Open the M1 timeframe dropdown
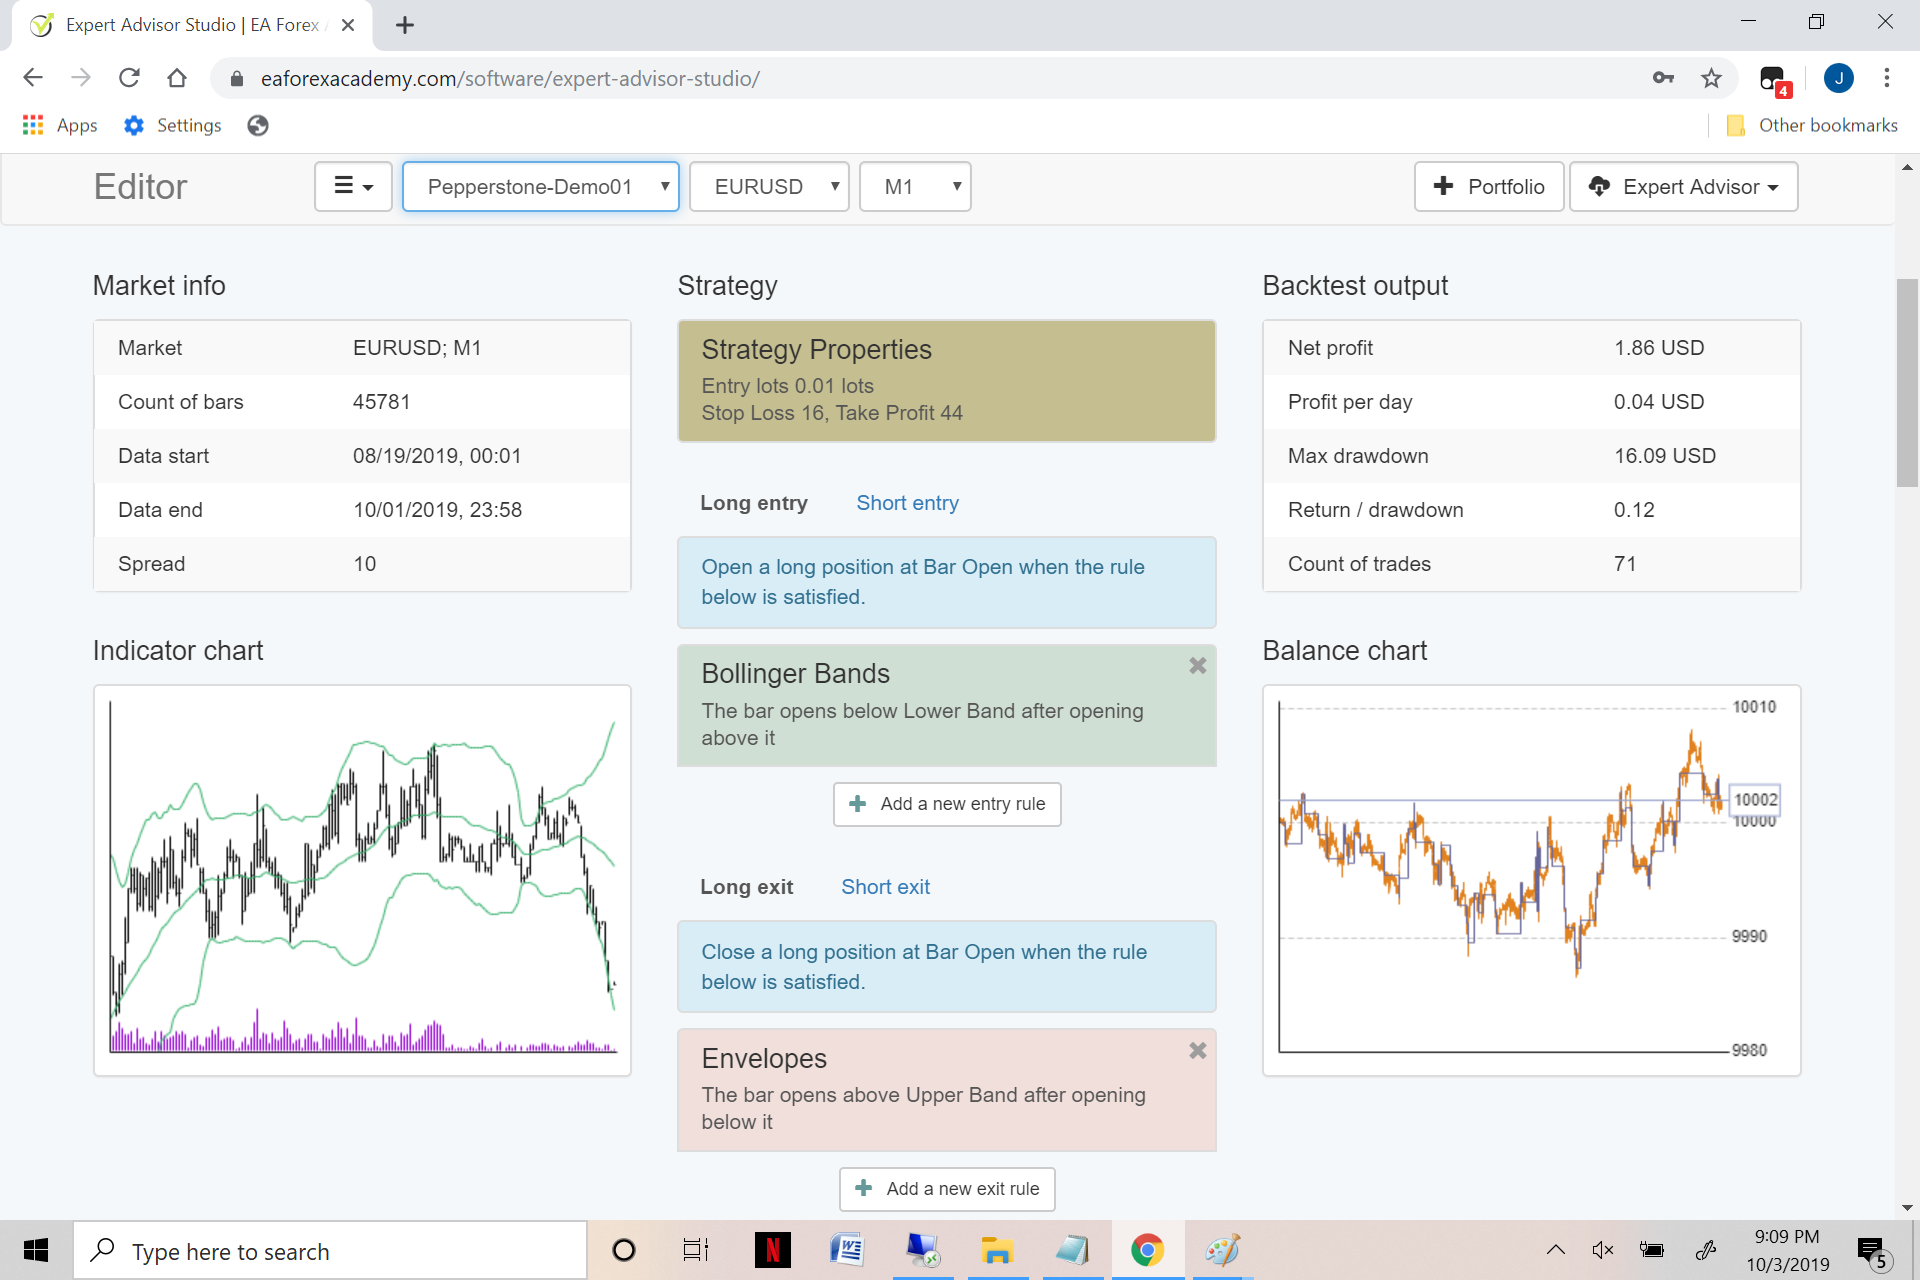This screenshot has width=1920, height=1280. [x=915, y=187]
